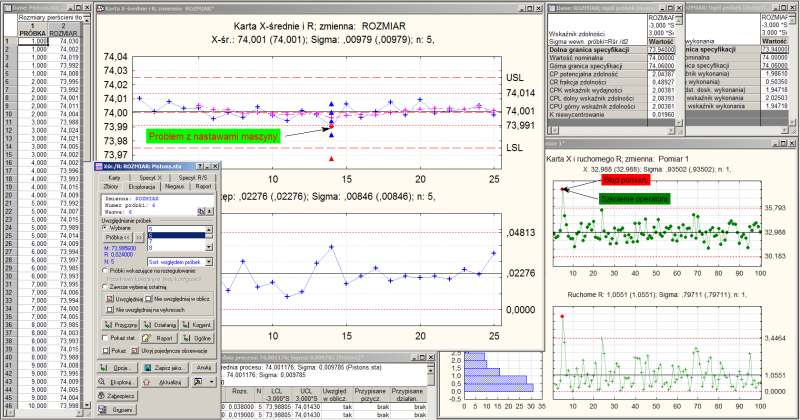The height and width of the screenshot is (420, 800).
Task: Click the Zabezpiecz button
Action: 118,396
